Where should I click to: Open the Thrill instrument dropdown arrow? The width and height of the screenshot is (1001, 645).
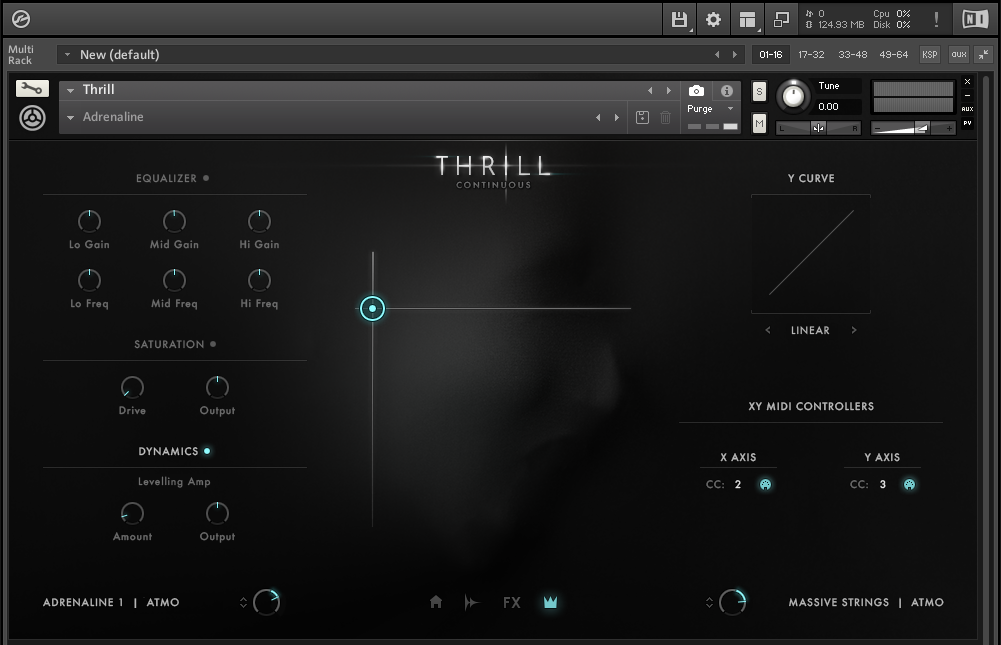(71, 90)
